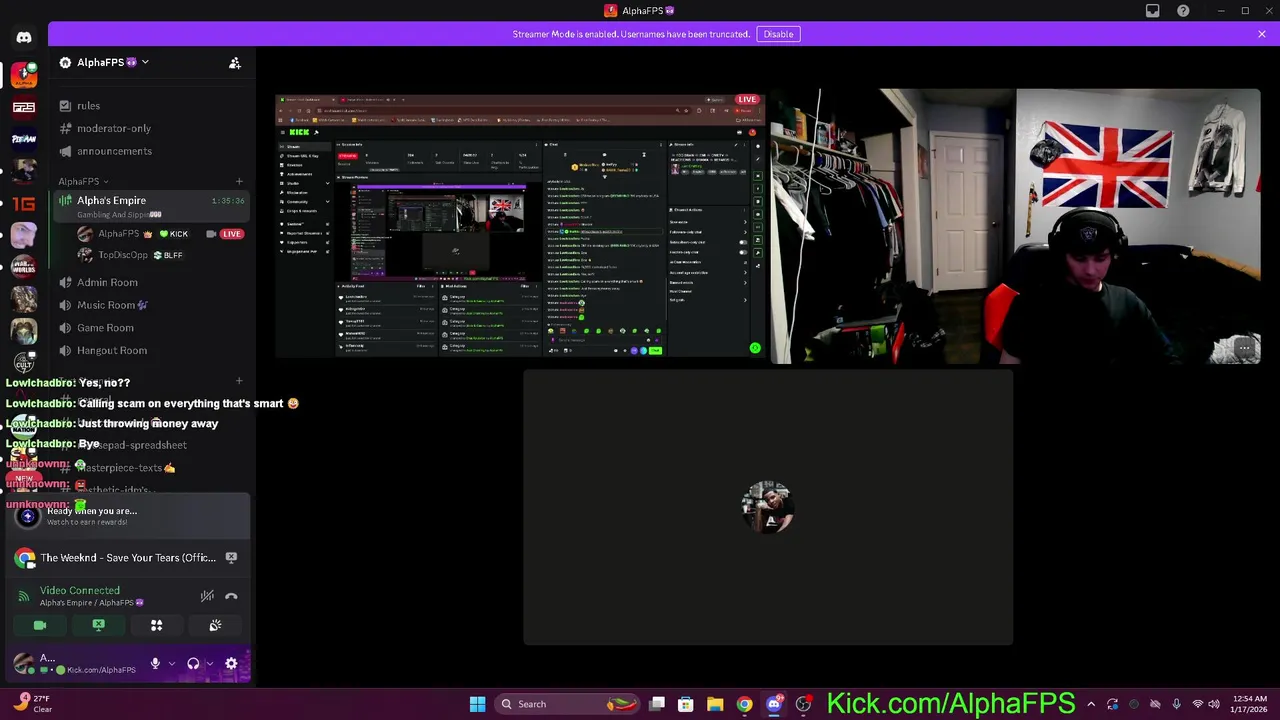Expand microphone input options arrow
This screenshot has height=720, width=1280.
[x=172, y=664]
